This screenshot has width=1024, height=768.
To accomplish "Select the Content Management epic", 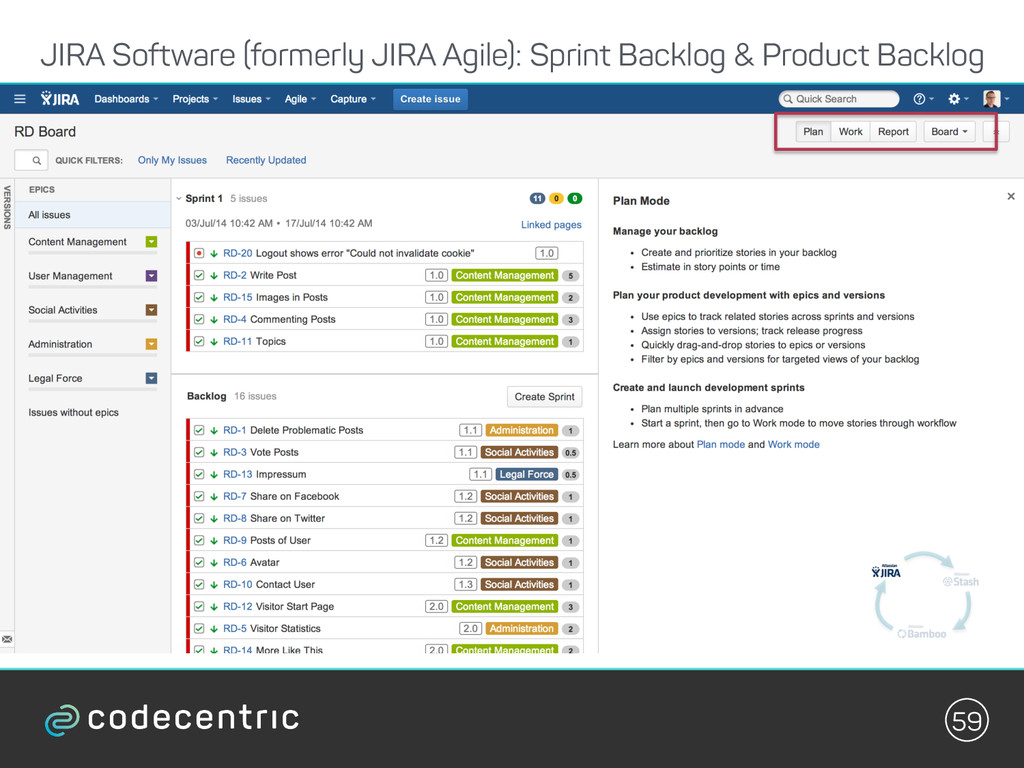I will pyautogui.click(x=78, y=242).
